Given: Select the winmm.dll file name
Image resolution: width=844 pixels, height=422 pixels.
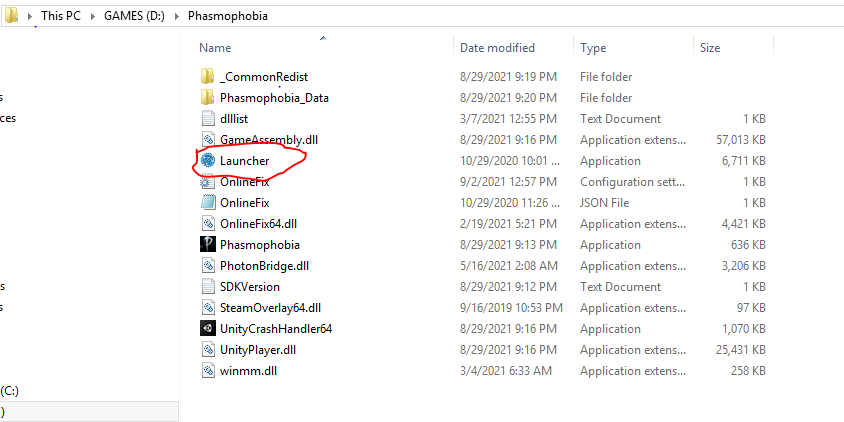Looking at the screenshot, I should coord(249,371).
